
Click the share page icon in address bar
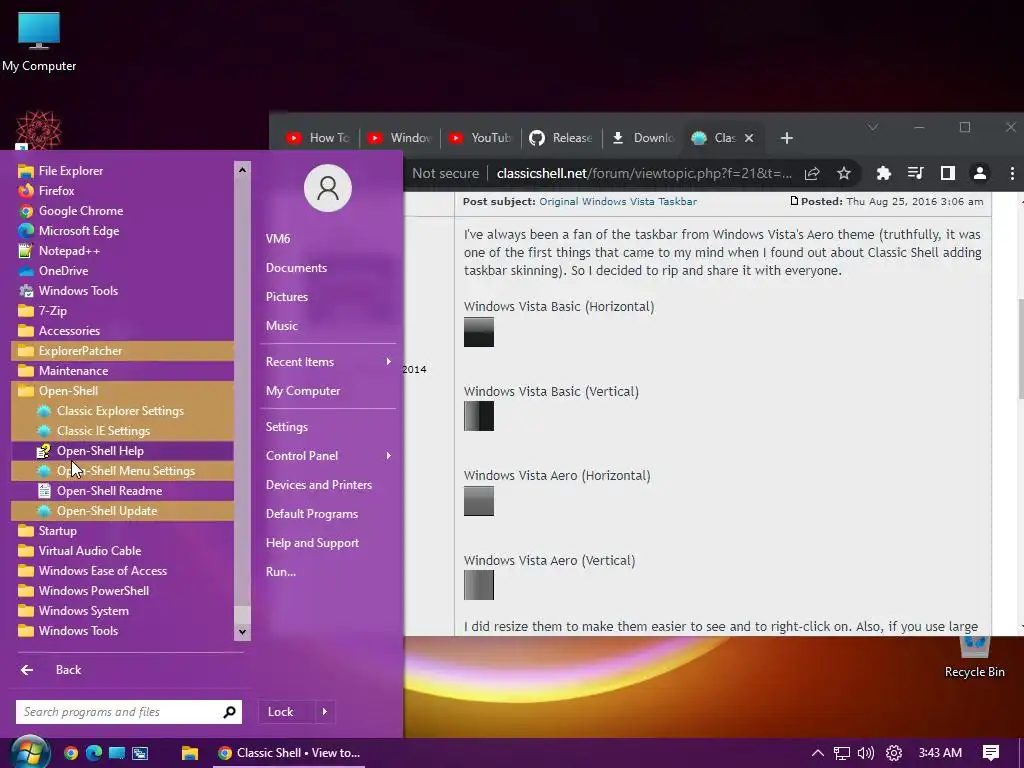click(812, 173)
